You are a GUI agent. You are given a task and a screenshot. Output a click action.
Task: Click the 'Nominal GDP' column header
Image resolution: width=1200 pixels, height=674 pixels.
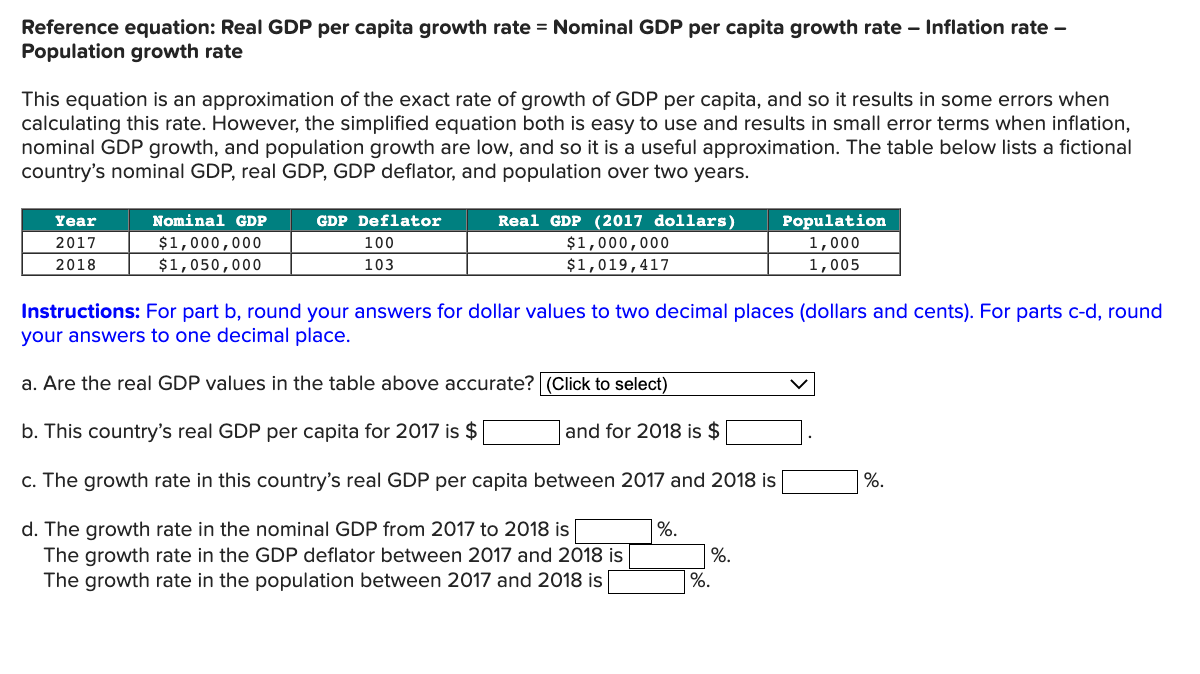coord(209,220)
